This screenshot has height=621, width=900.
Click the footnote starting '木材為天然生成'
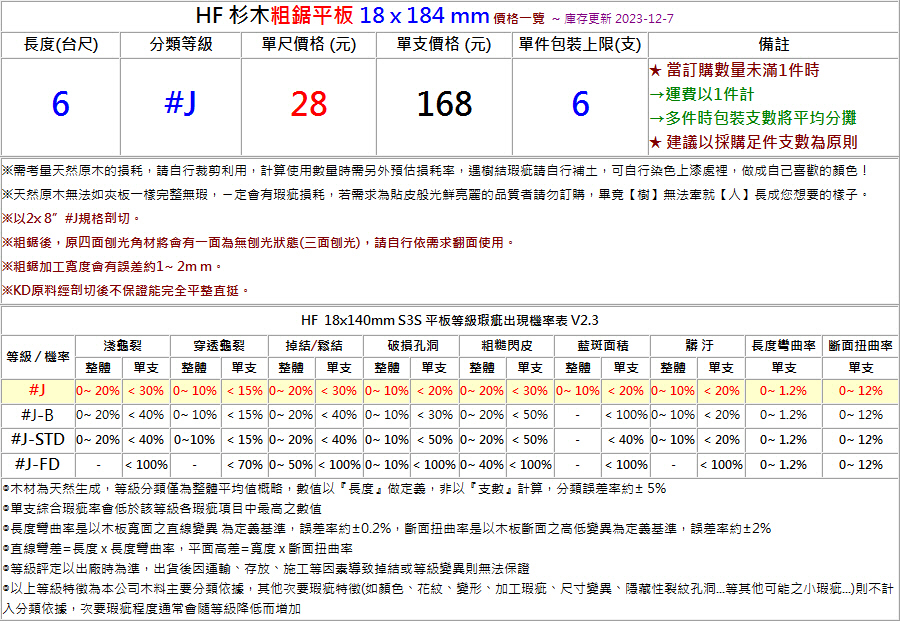335,488
